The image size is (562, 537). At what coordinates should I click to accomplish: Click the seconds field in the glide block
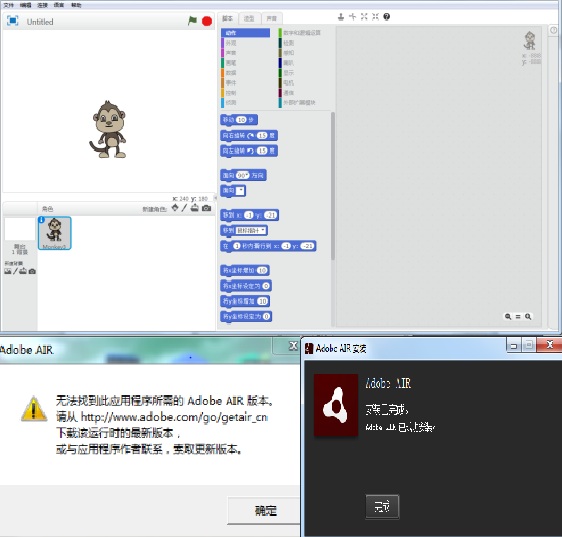237,246
